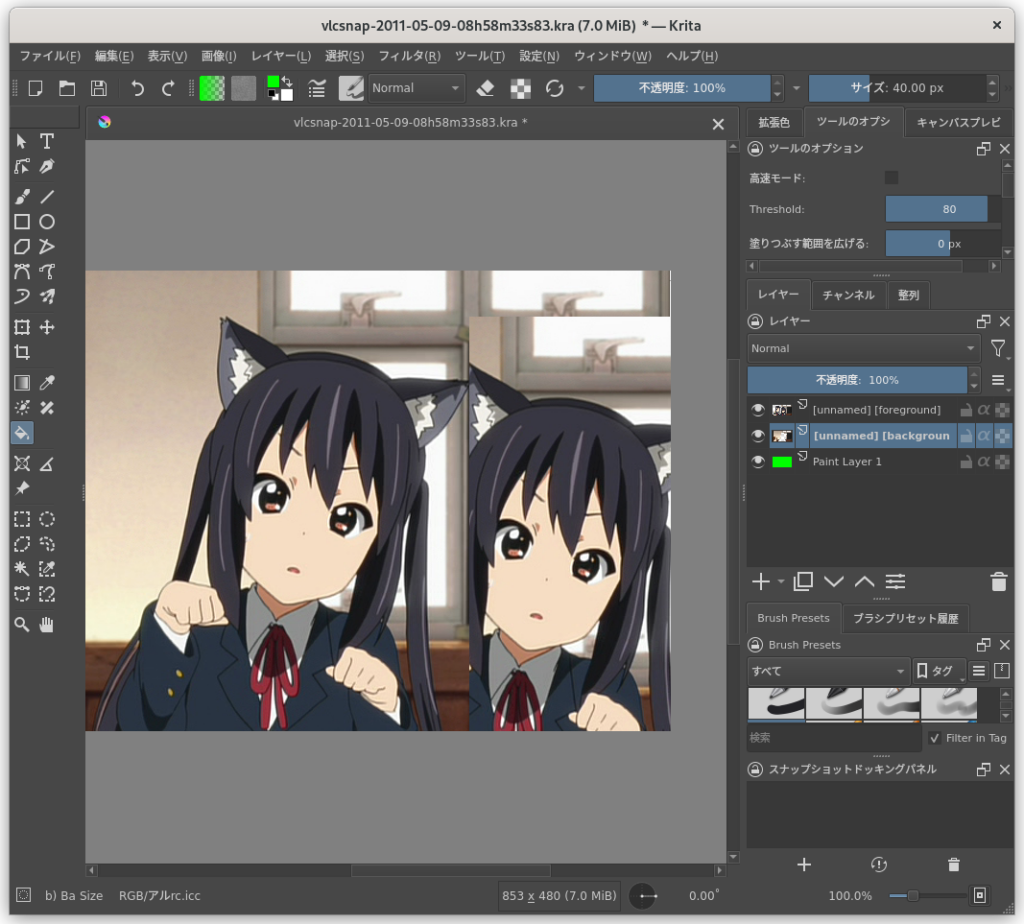Select the Crop tool

(22, 353)
